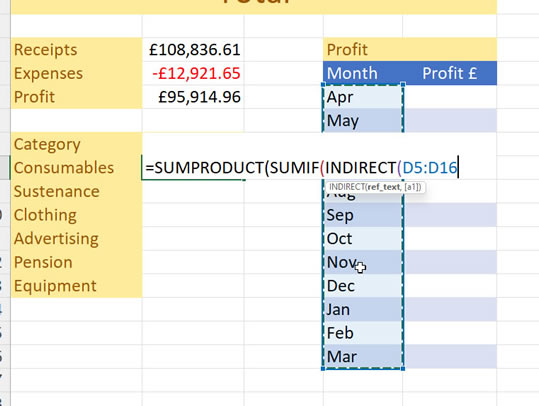This screenshot has height=406, width=539.
Task: Select the Apr month cell
Action: click(363, 97)
